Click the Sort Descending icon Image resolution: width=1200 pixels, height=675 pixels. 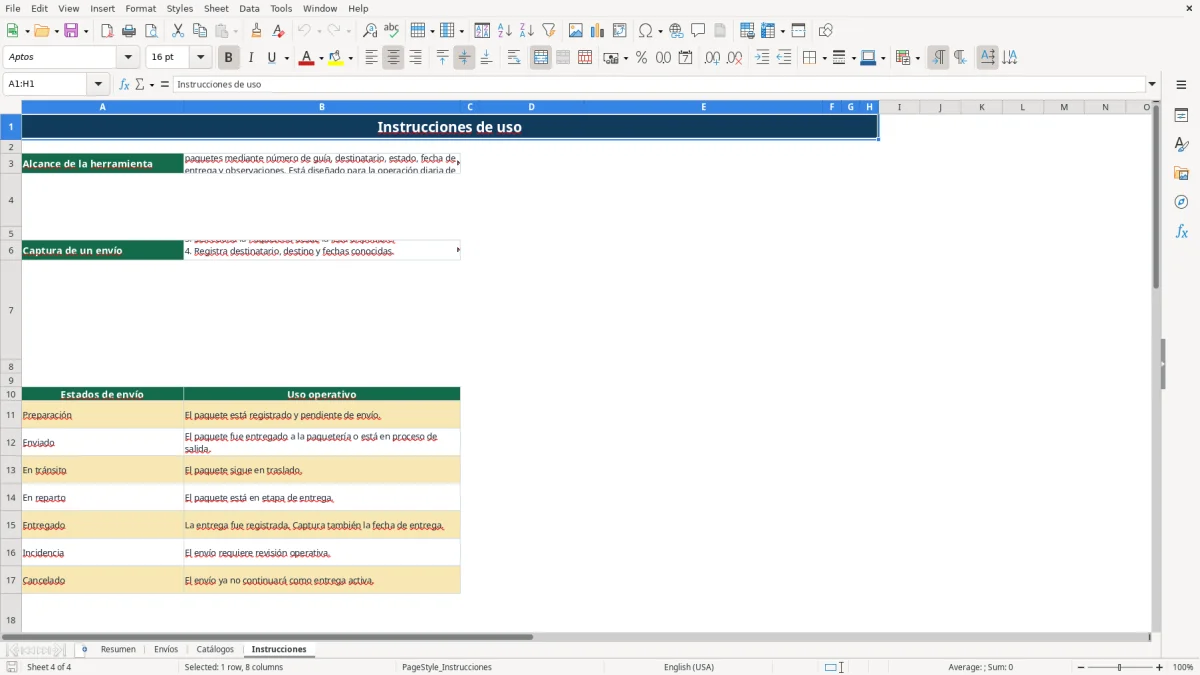tap(527, 31)
